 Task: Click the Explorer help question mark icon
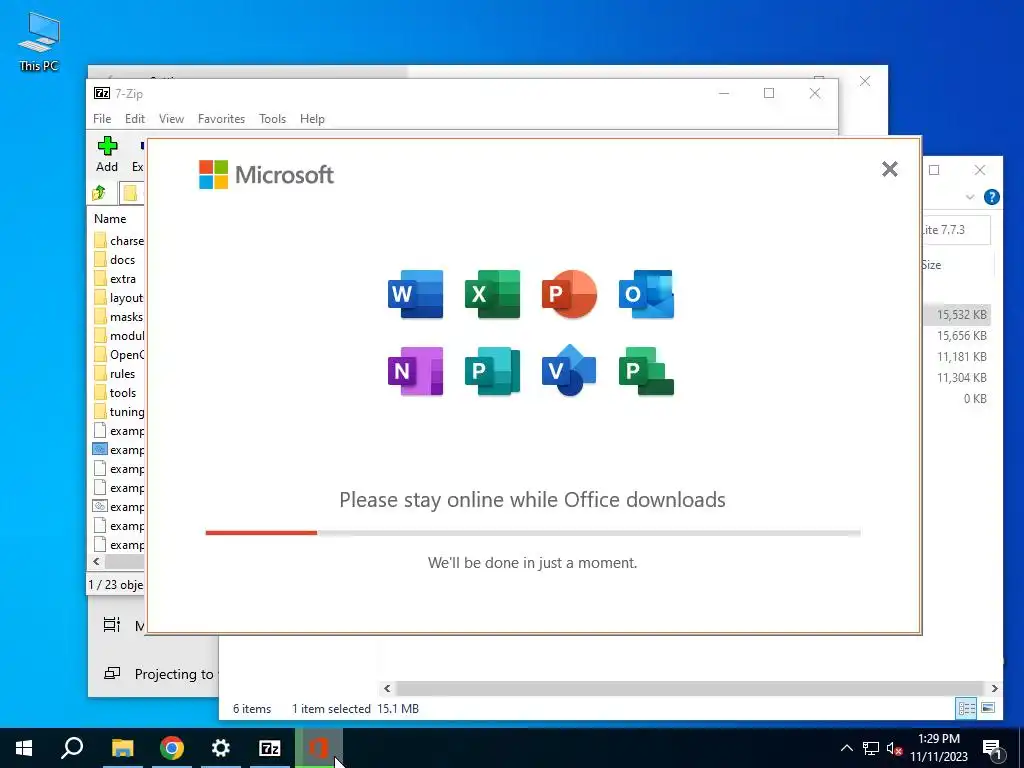tap(991, 197)
